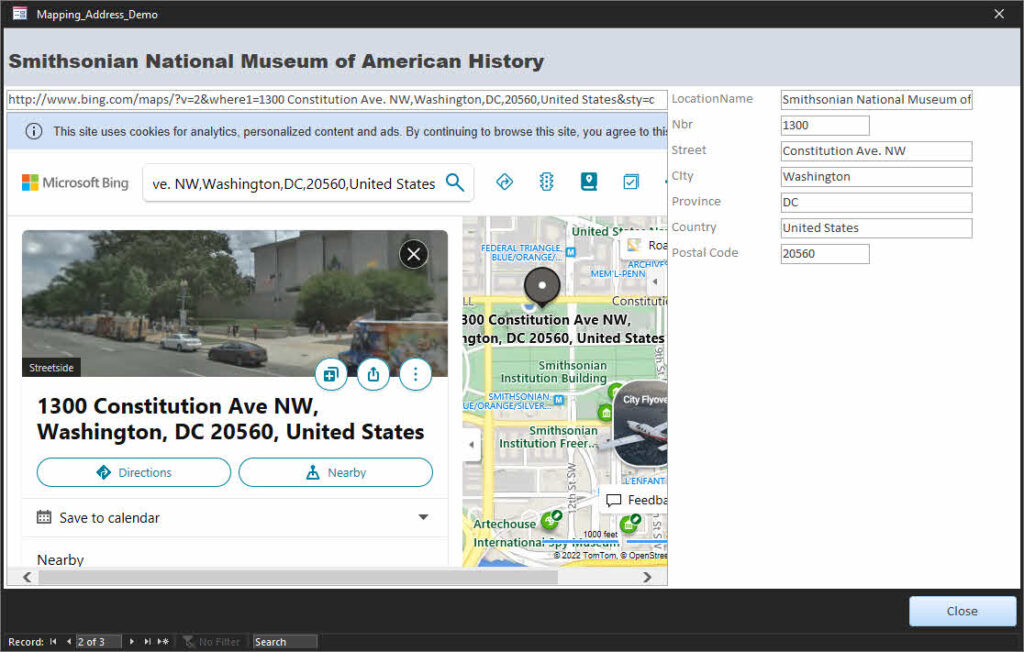1024x652 pixels.
Task: Click the Smithsonian metro station icon
Action: (x=559, y=400)
